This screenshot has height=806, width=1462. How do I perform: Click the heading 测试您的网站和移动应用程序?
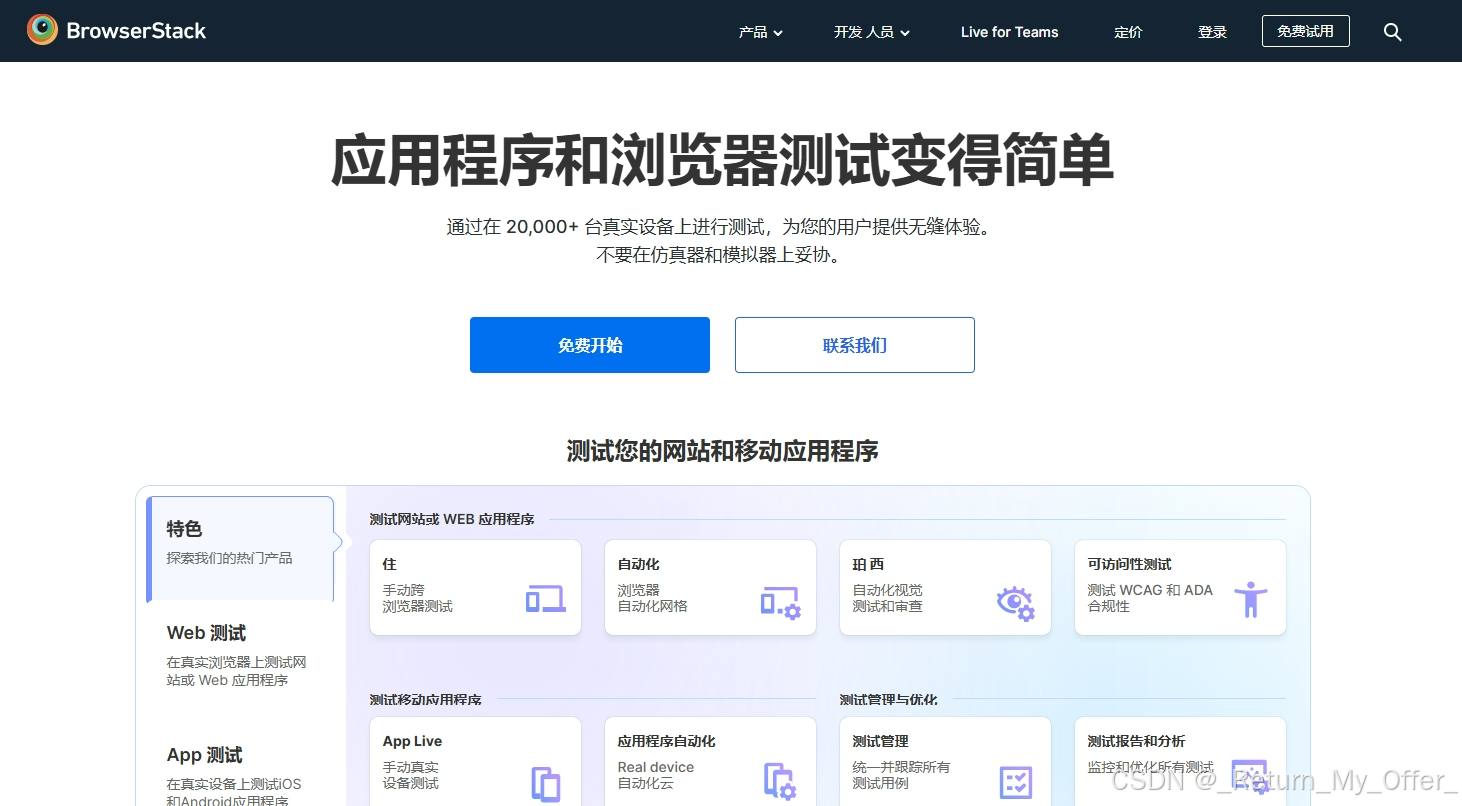[723, 451]
